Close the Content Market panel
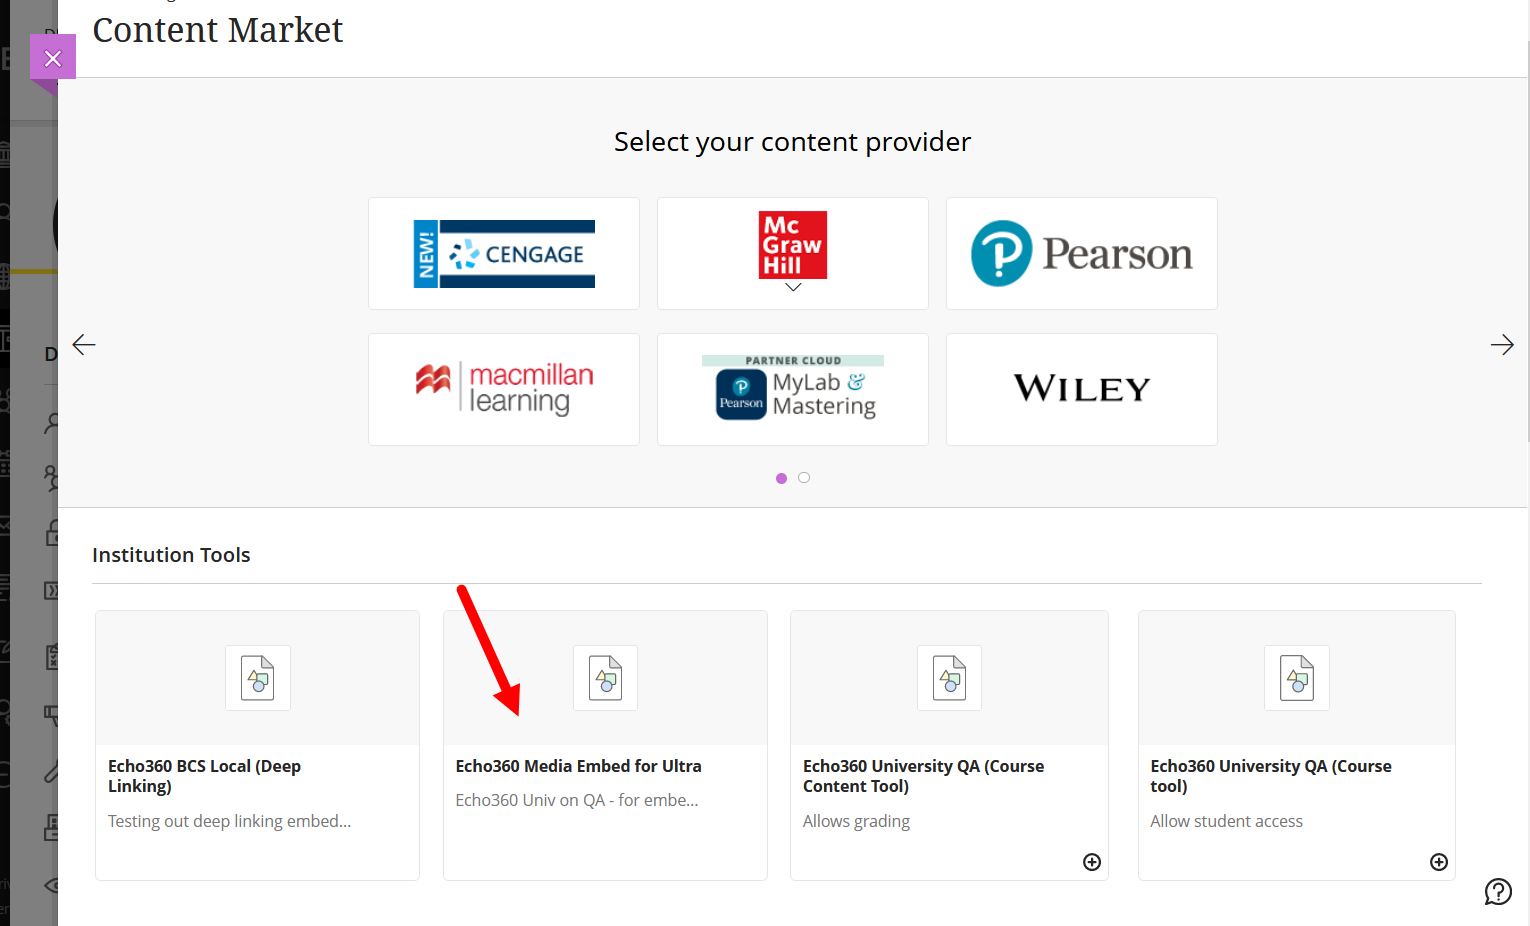The width and height of the screenshot is (1530, 926). (x=53, y=58)
